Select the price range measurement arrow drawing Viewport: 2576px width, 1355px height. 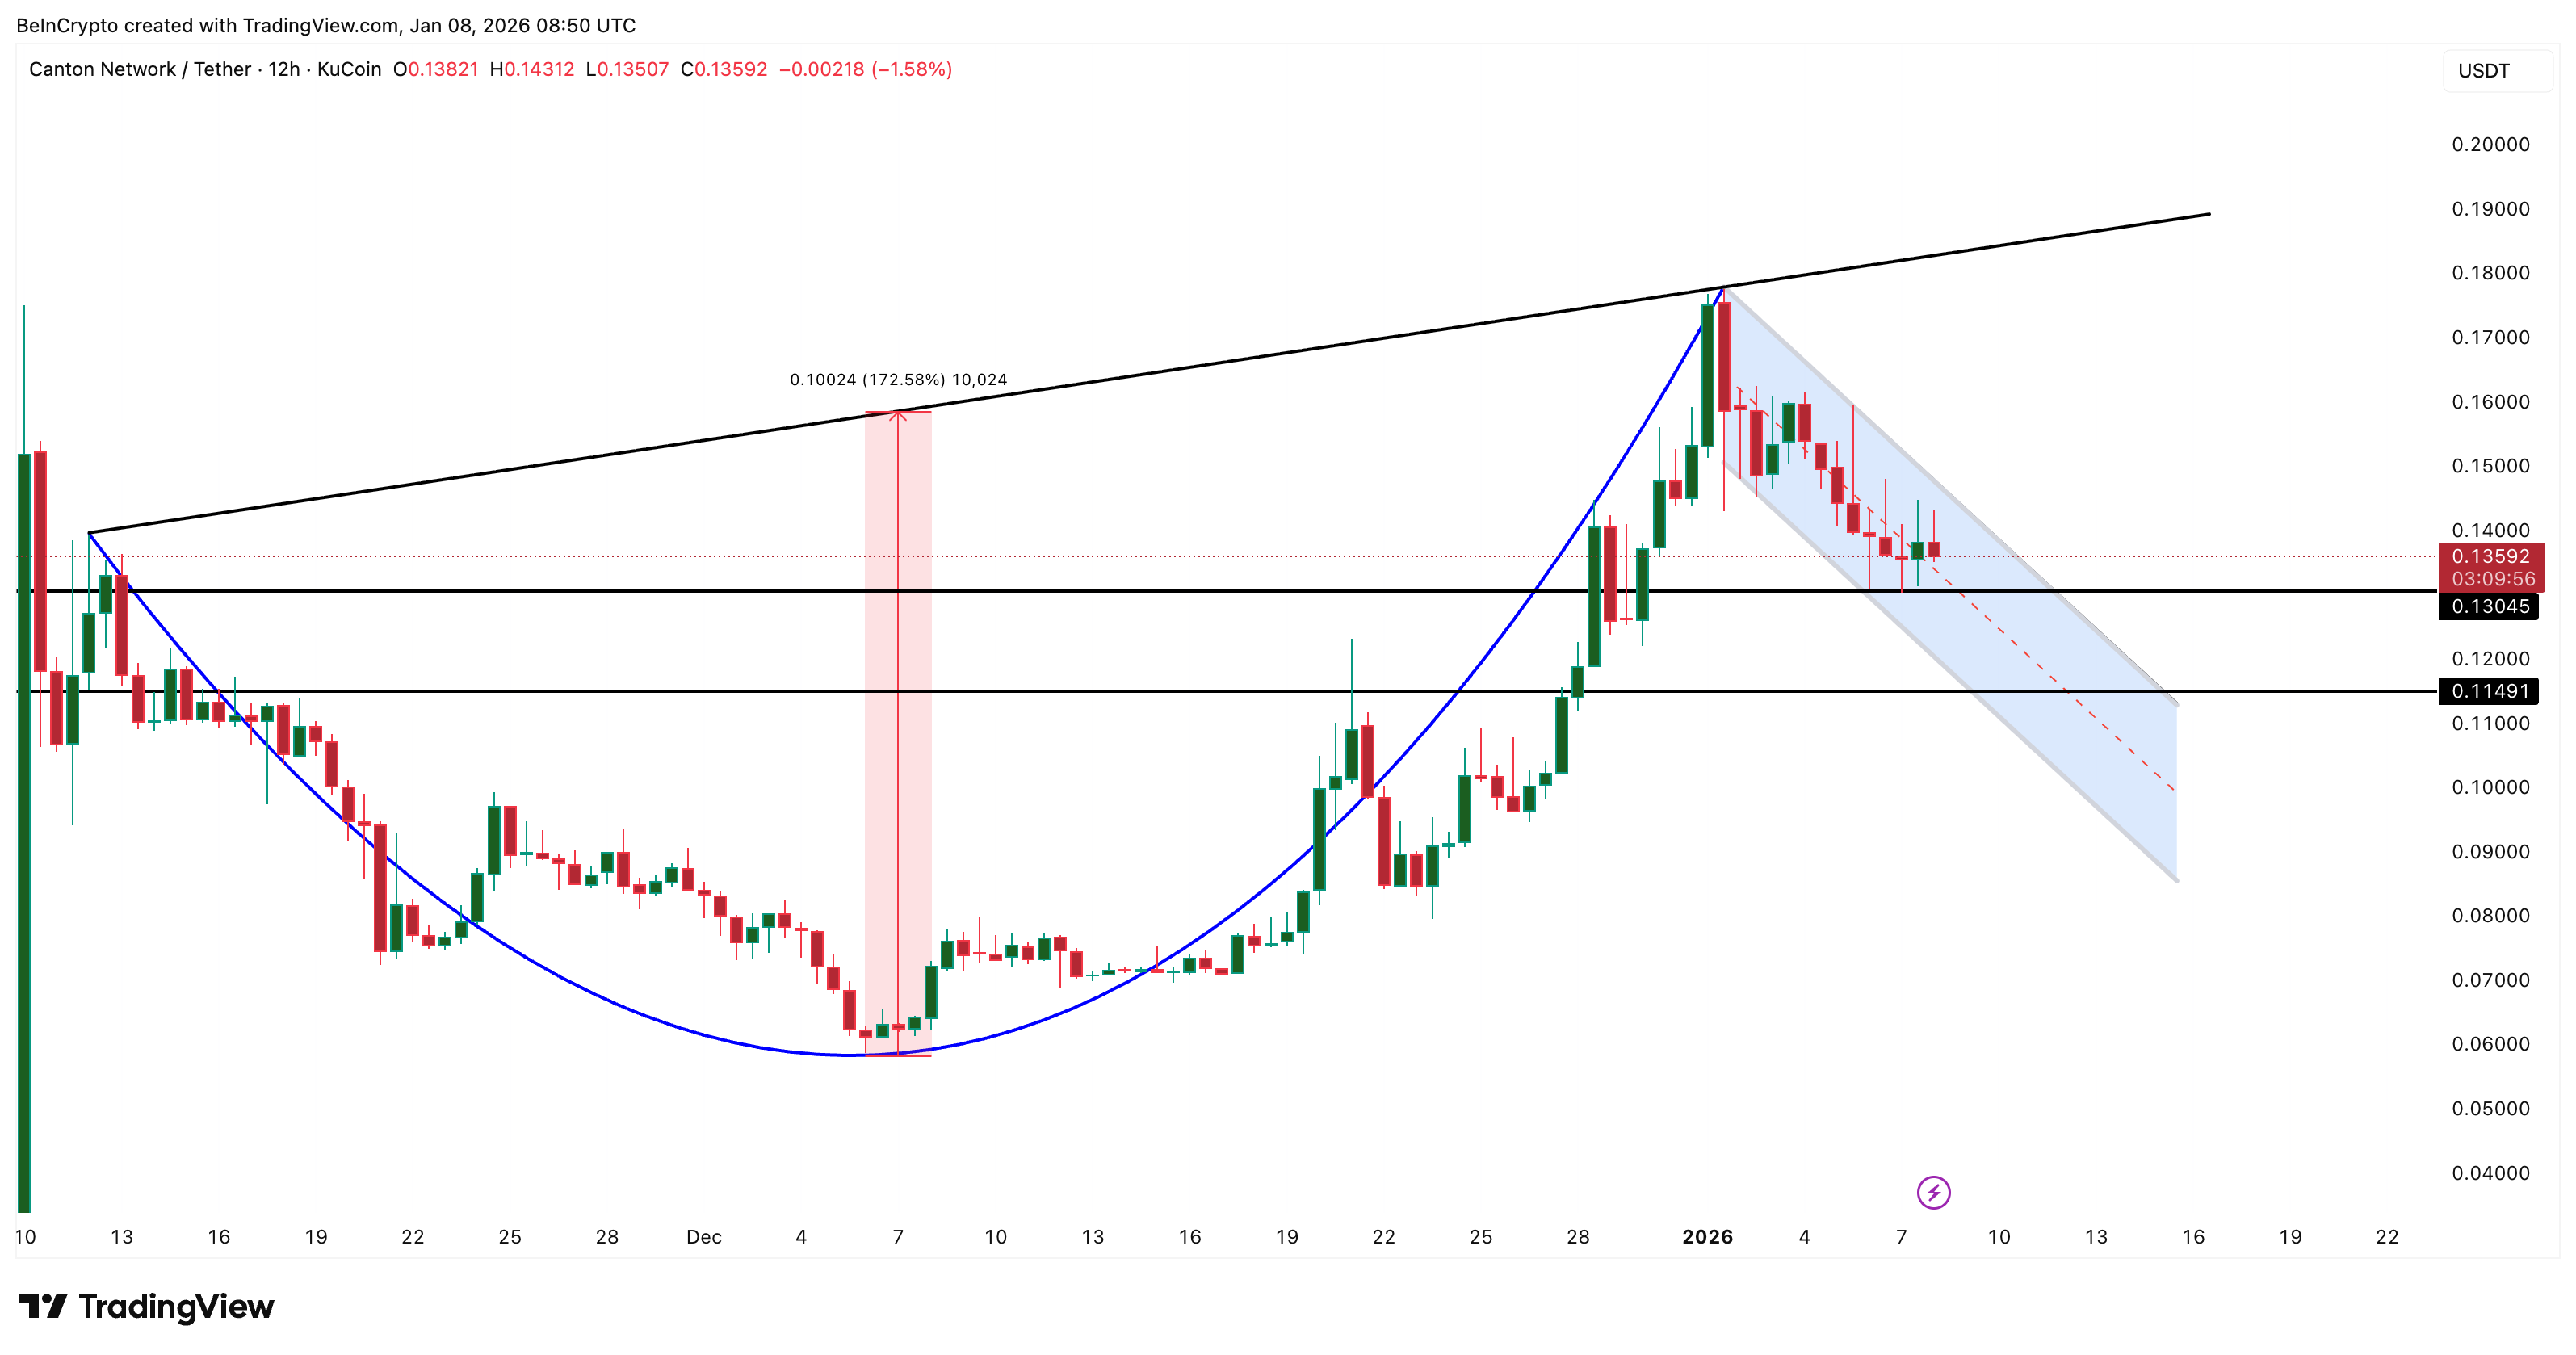coord(899,500)
